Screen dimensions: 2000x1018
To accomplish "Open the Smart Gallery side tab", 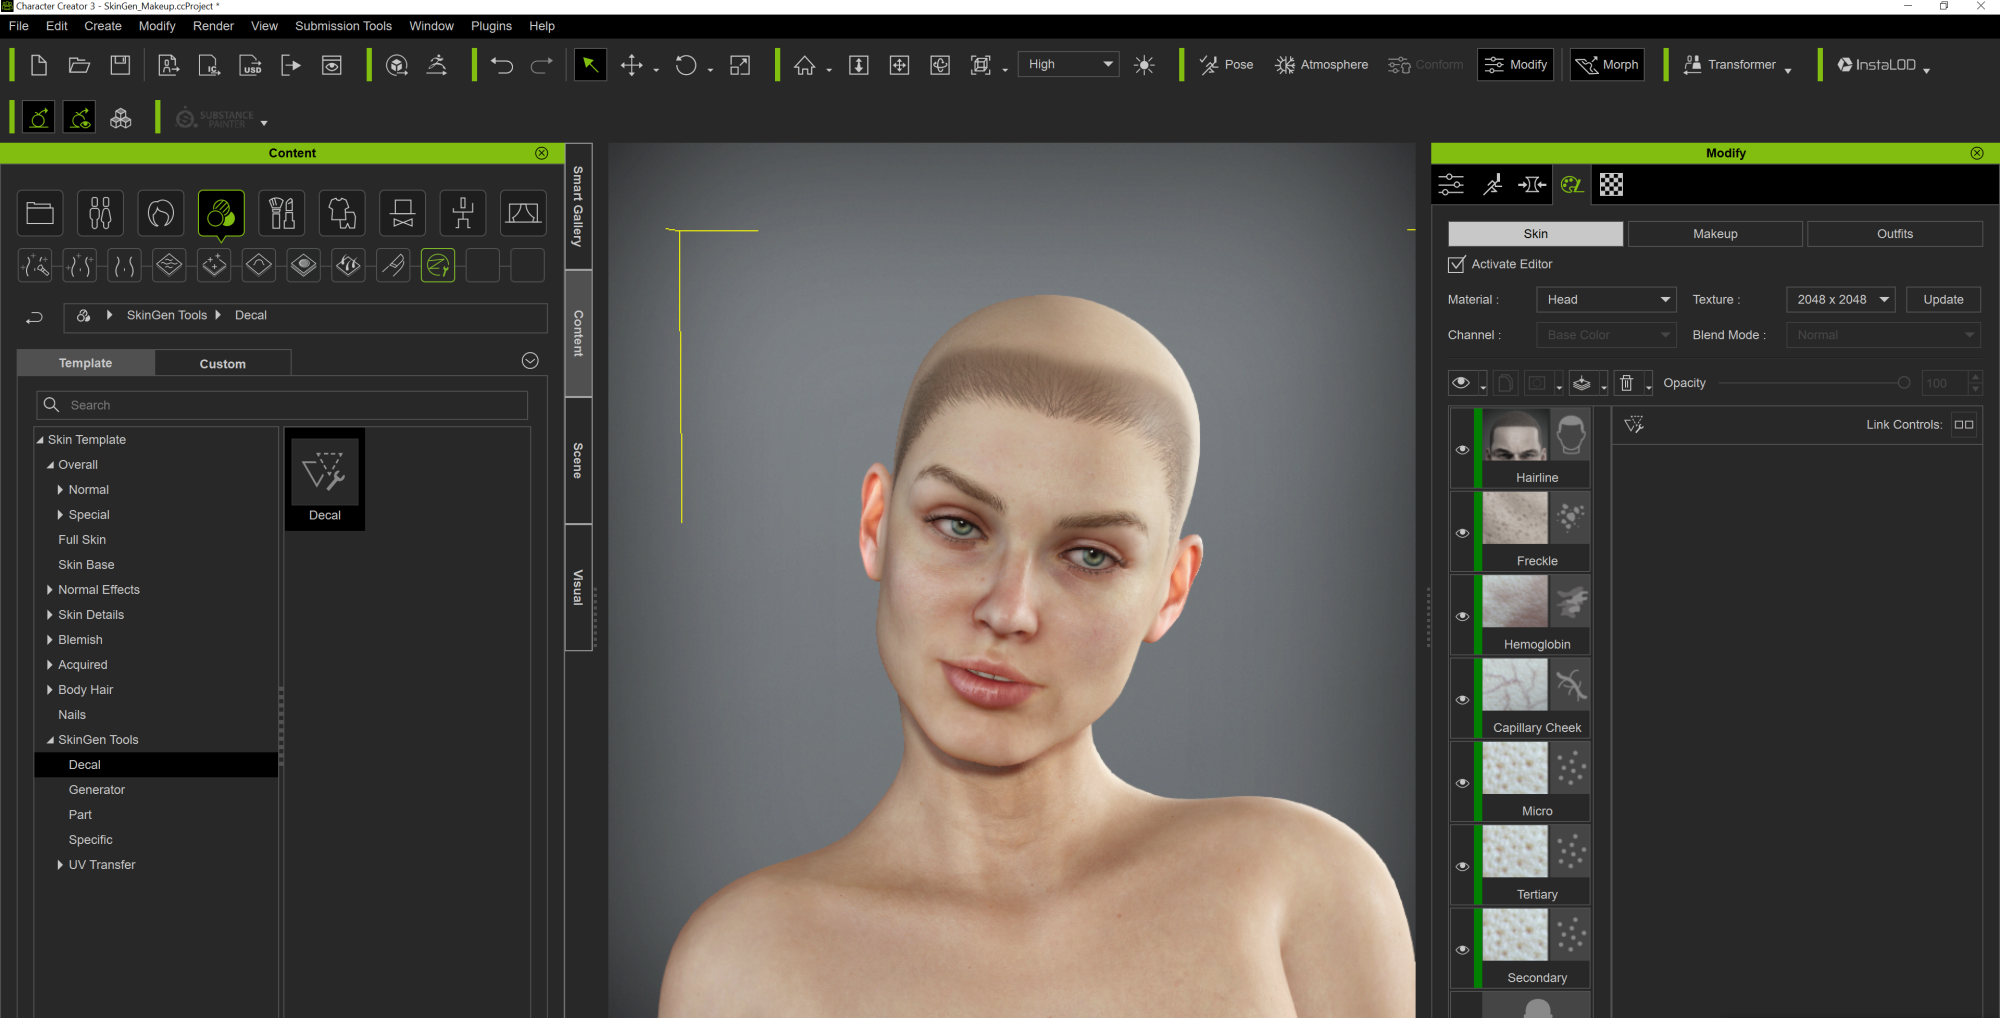I will point(578,207).
